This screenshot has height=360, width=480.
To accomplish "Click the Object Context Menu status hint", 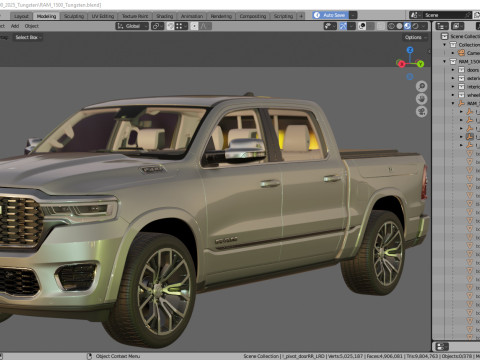I will coord(118,356).
